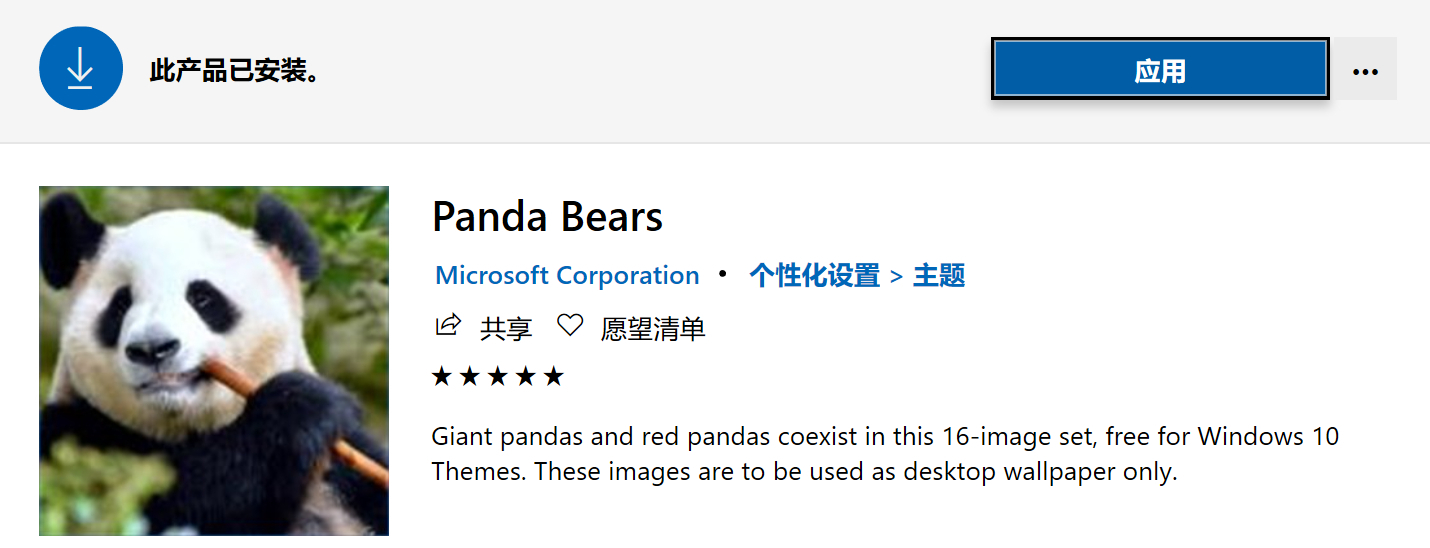Click the second rating star

coord(470,376)
